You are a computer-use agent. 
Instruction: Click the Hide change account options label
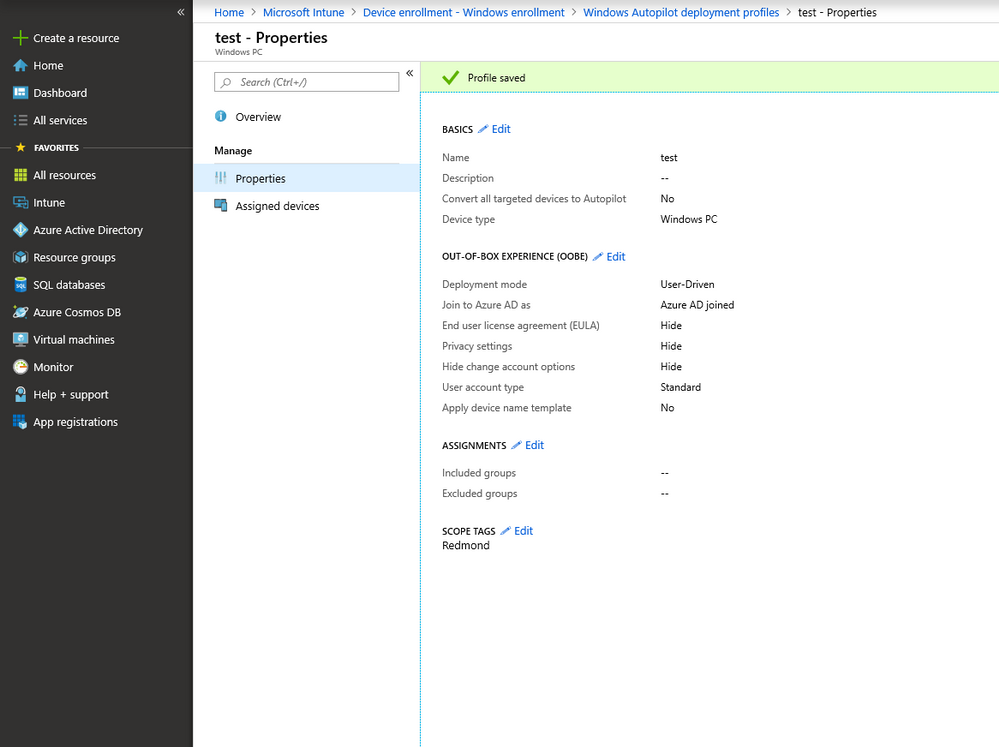point(508,366)
